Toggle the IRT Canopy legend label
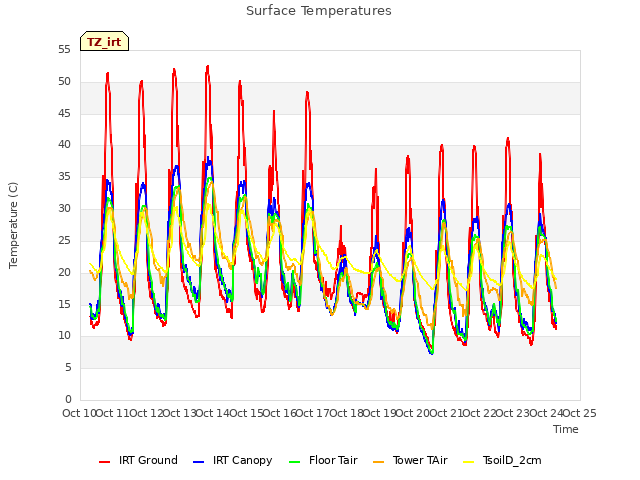Viewport: 640px width, 480px height. [242, 461]
